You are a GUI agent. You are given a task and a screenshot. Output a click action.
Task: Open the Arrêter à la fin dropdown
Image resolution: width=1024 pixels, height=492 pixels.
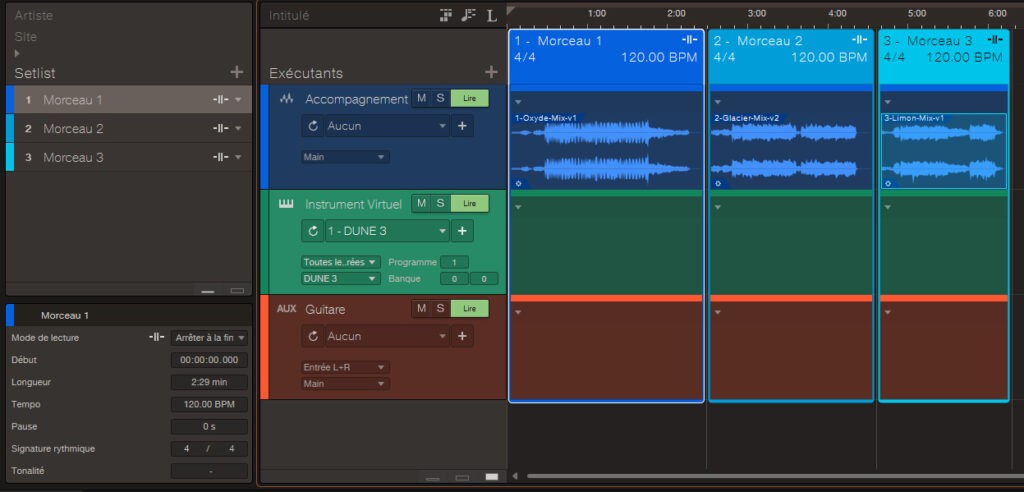(209, 338)
